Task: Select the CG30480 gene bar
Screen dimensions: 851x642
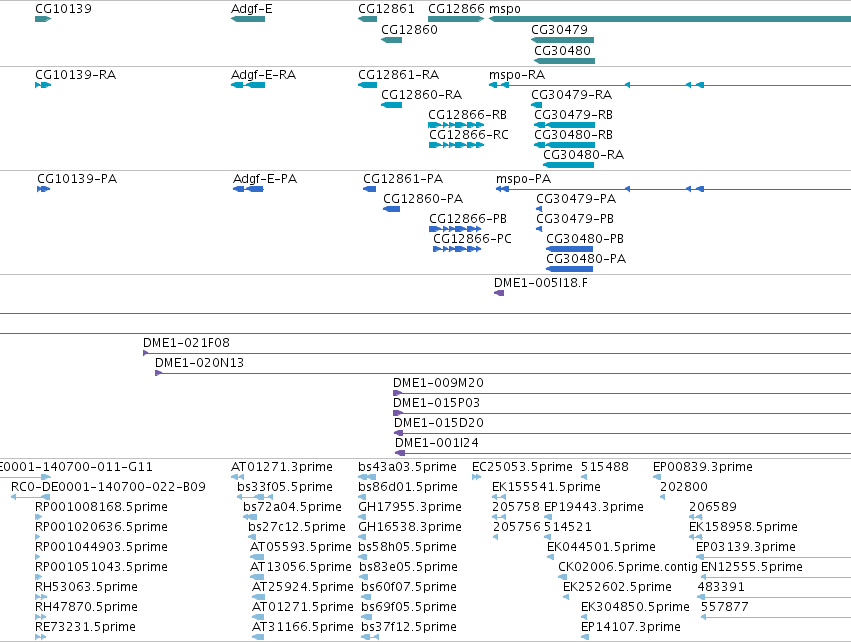Action: (564, 60)
